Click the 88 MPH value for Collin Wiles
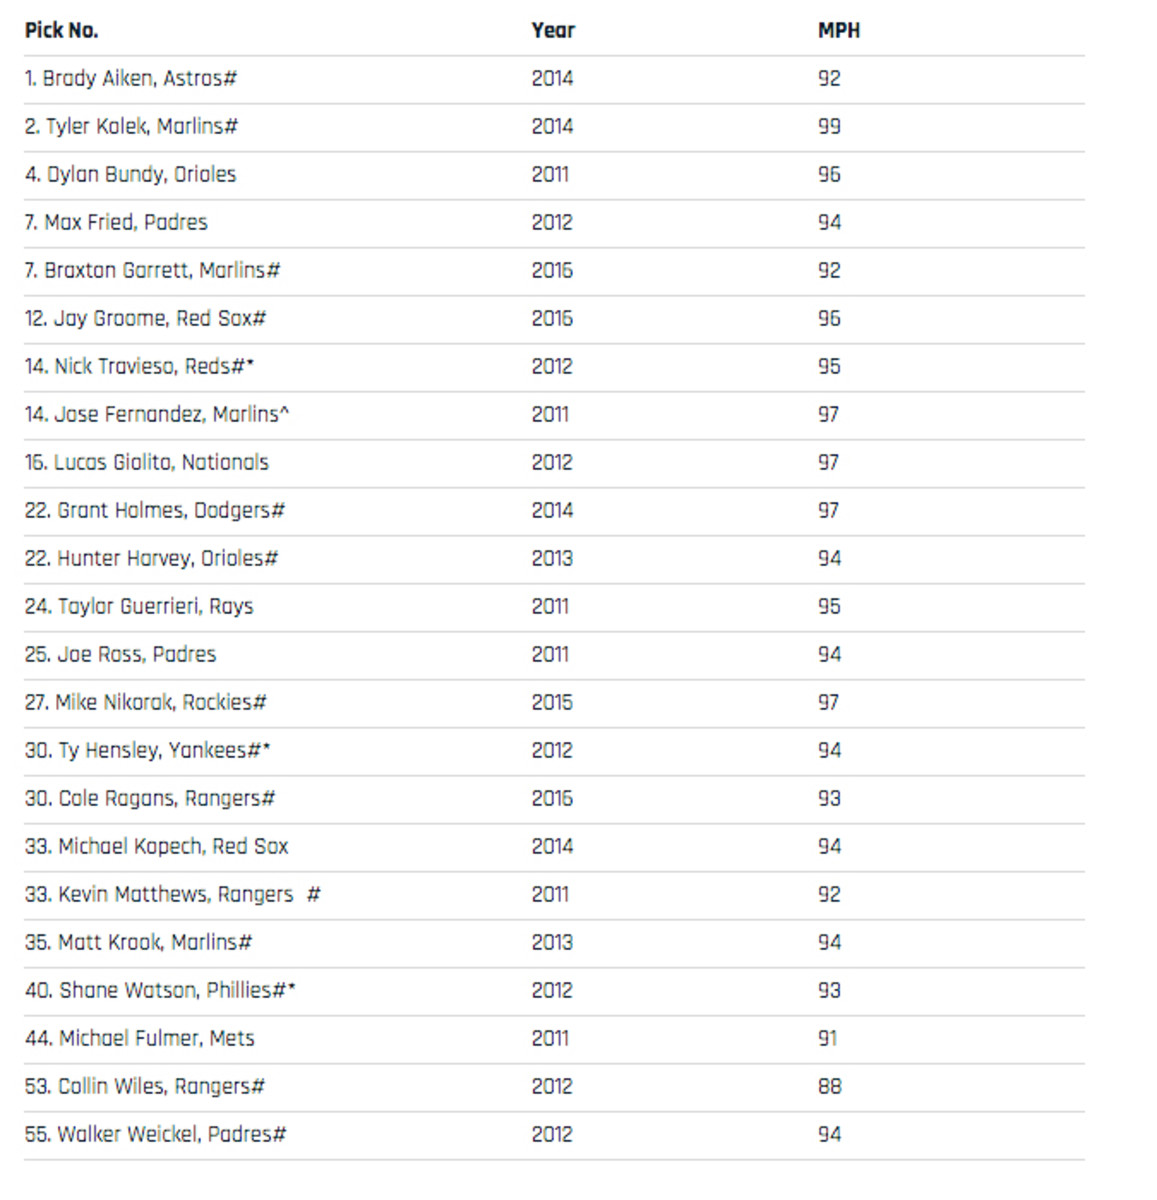The width and height of the screenshot is (1157, 1200). tap(829, 1086)
